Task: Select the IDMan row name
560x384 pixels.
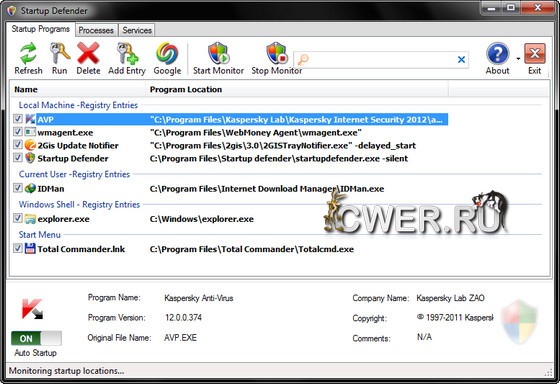Action: [51, 189]
